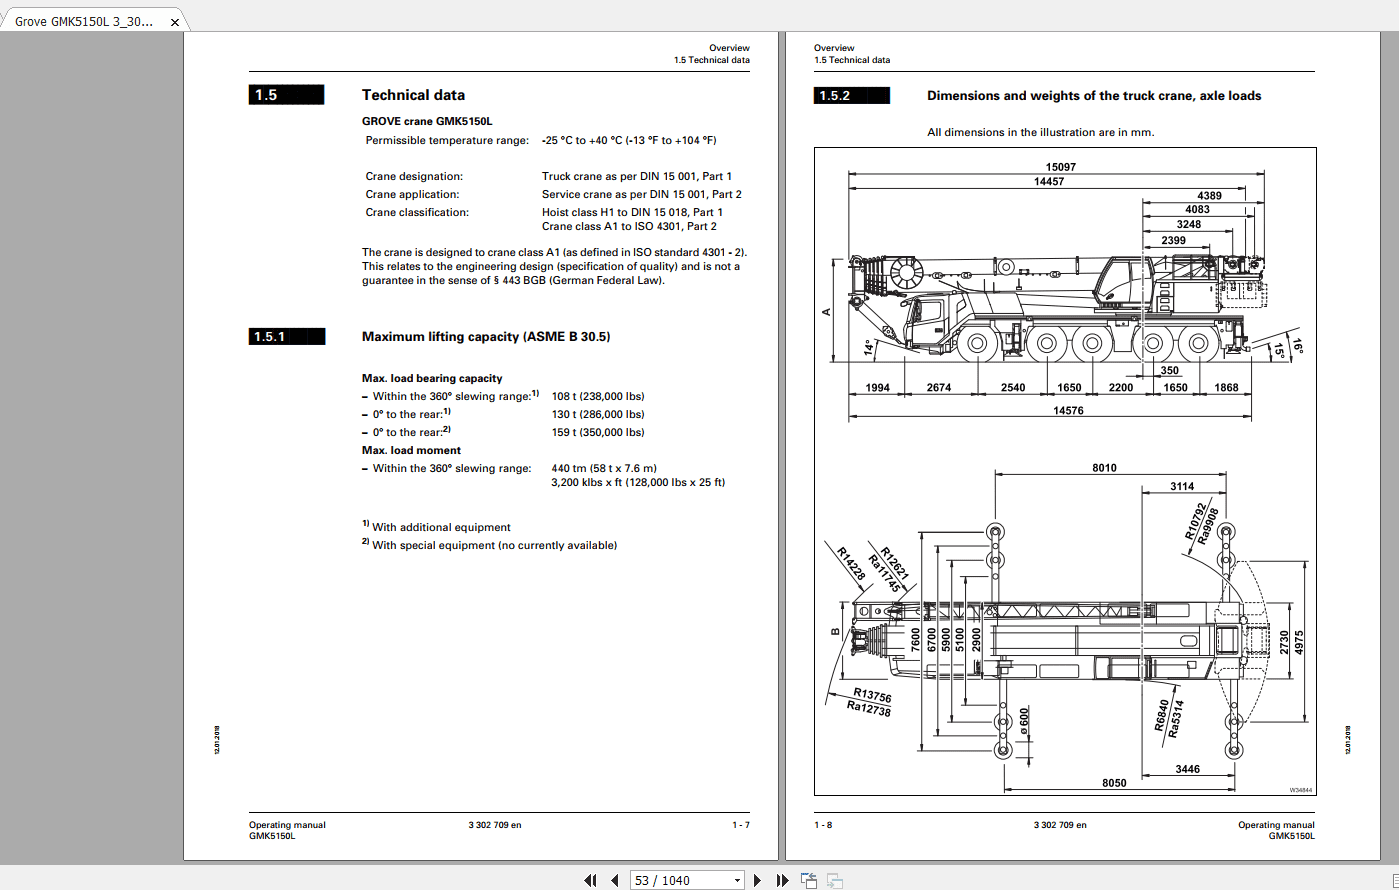1399x890 pixels.
Task: Click the previous-page arrow beside the page counter
Action: click(x=614, y=880)
